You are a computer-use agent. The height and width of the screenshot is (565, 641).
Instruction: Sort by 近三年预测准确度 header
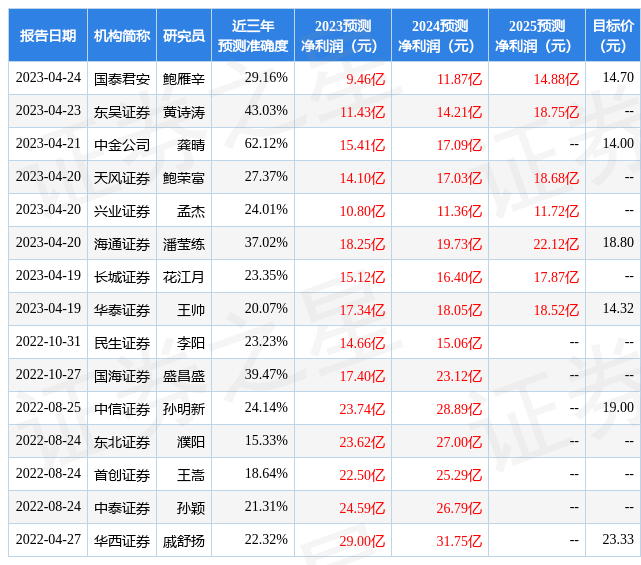253,35
